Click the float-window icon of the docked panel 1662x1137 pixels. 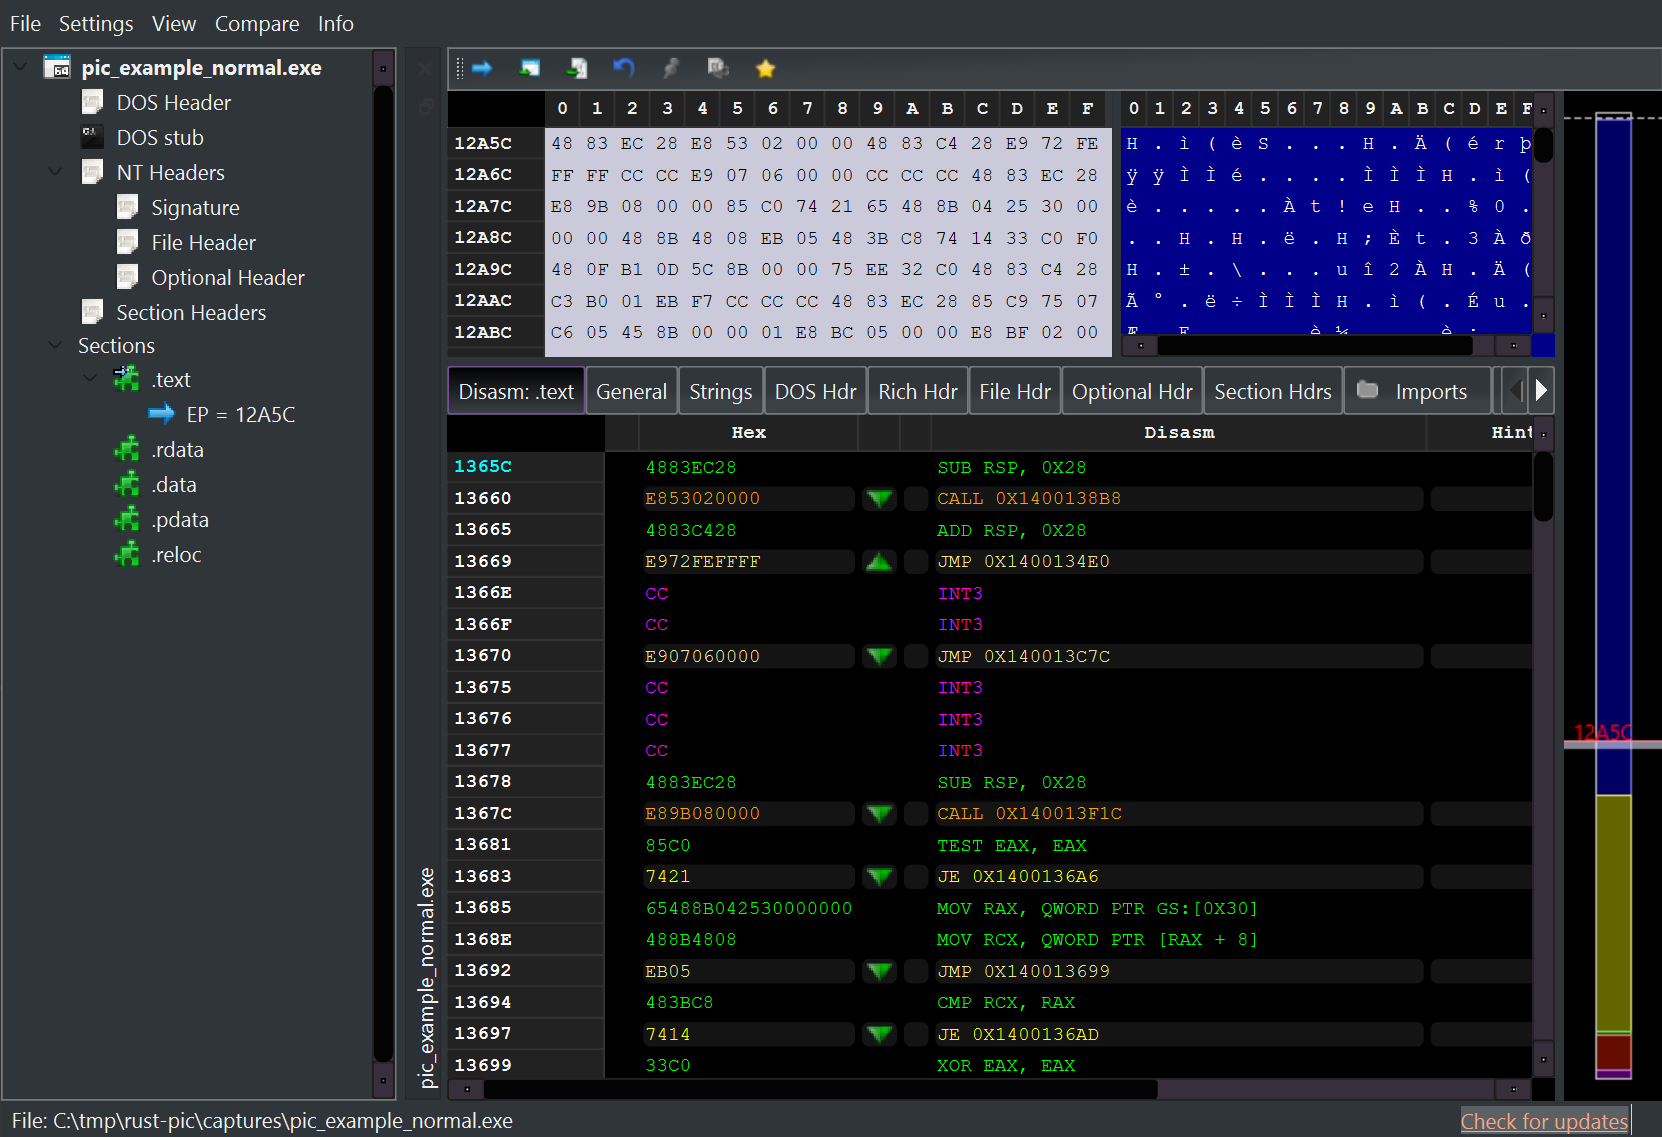[x=425, y=105]
